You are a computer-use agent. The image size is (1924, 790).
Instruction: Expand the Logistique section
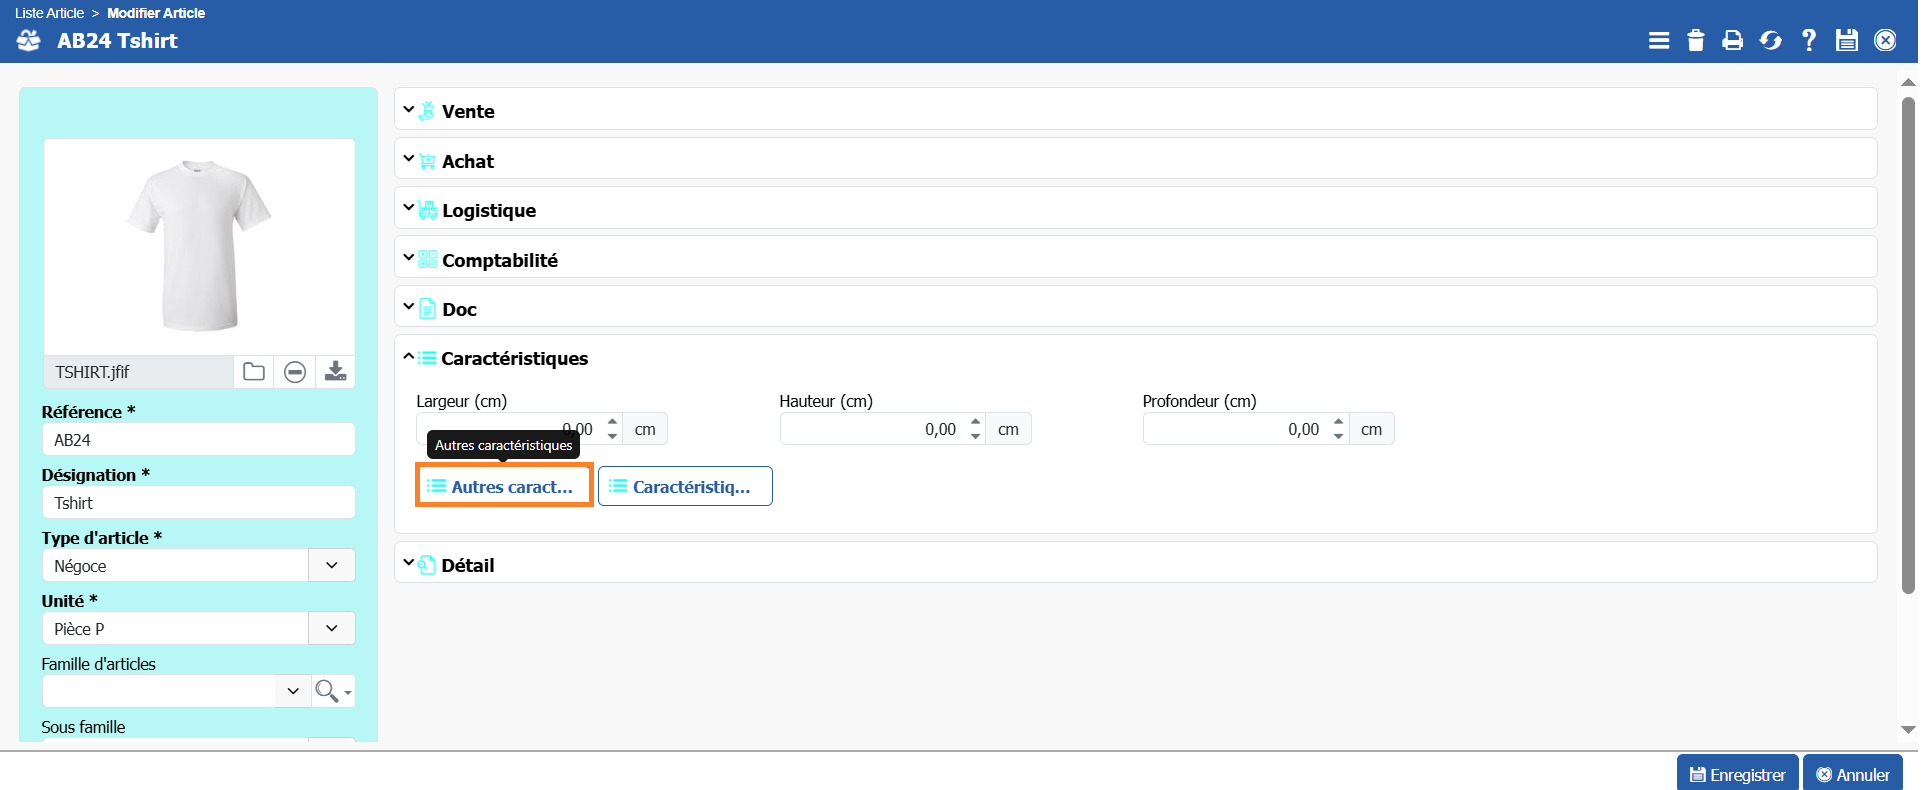pos(488,210)
